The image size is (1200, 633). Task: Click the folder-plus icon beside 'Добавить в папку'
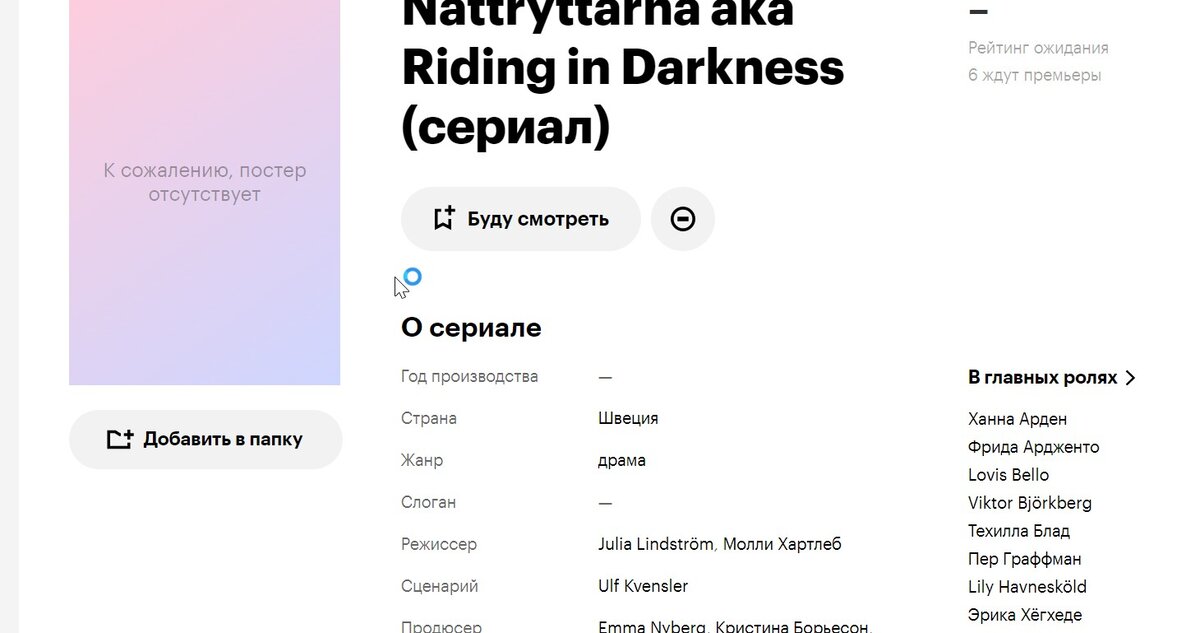pos(120,439)
